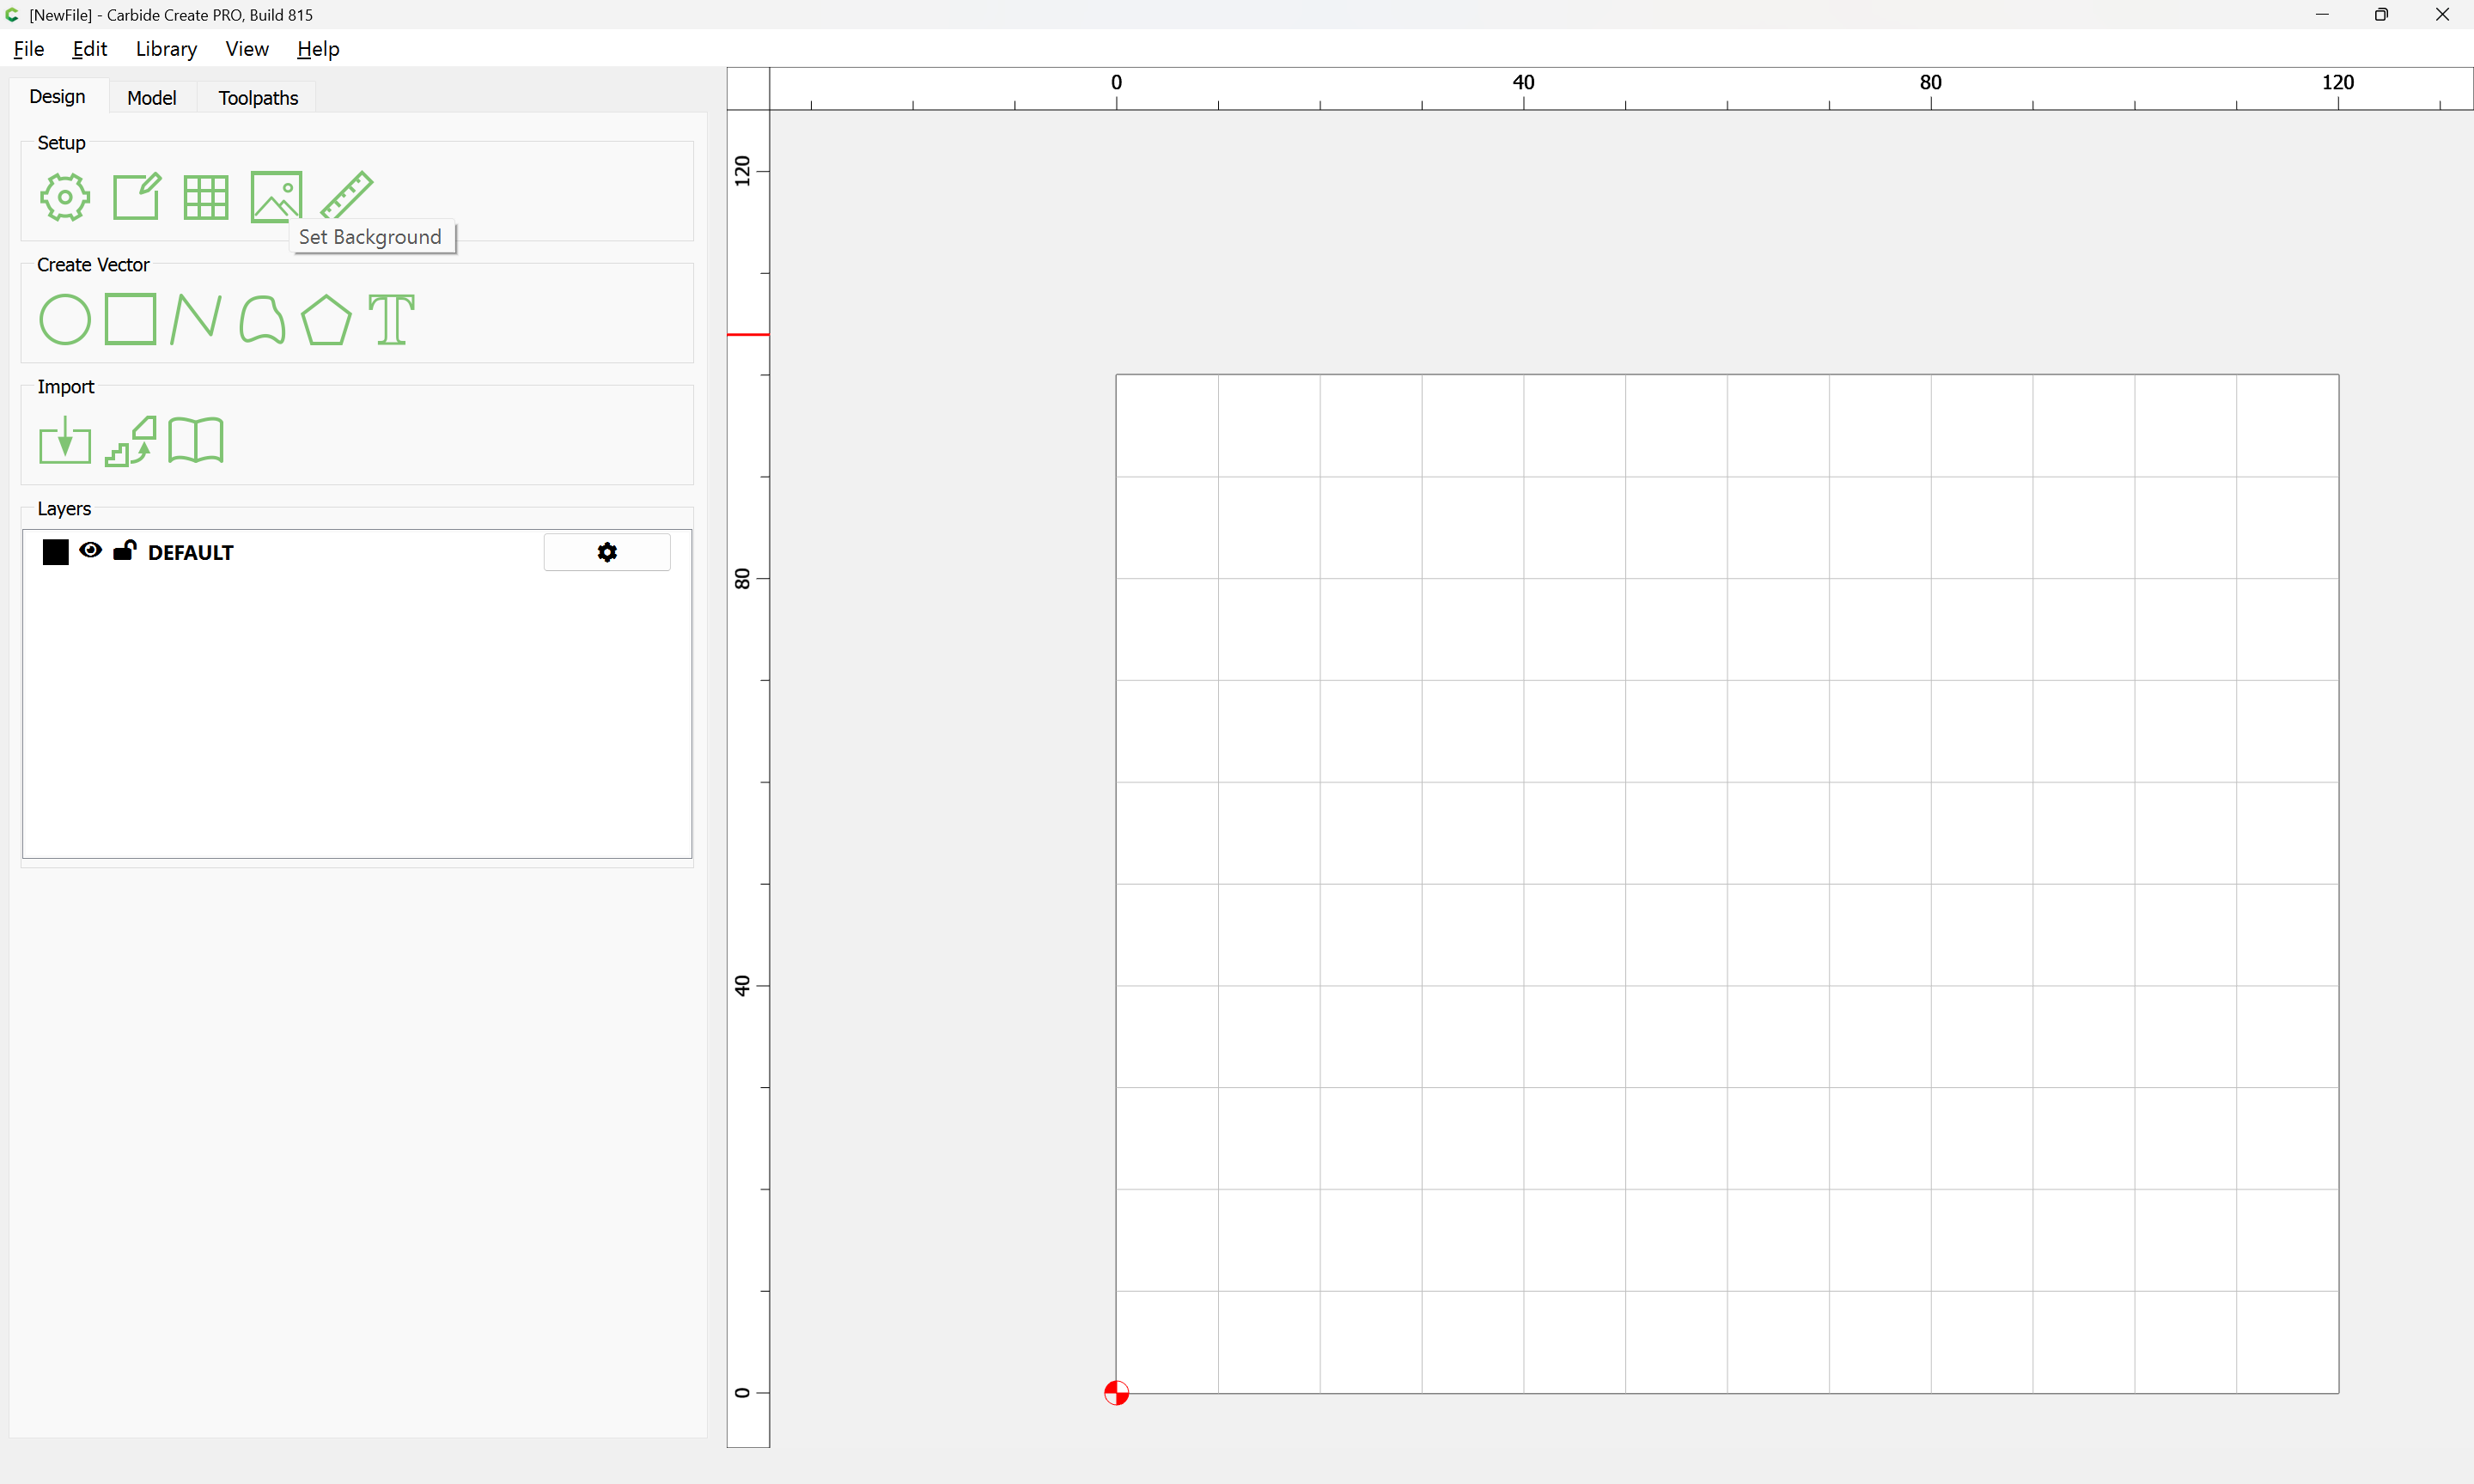Switch to the Design tab
This screenshot has height=1484, width=2474.
(57, 97)
